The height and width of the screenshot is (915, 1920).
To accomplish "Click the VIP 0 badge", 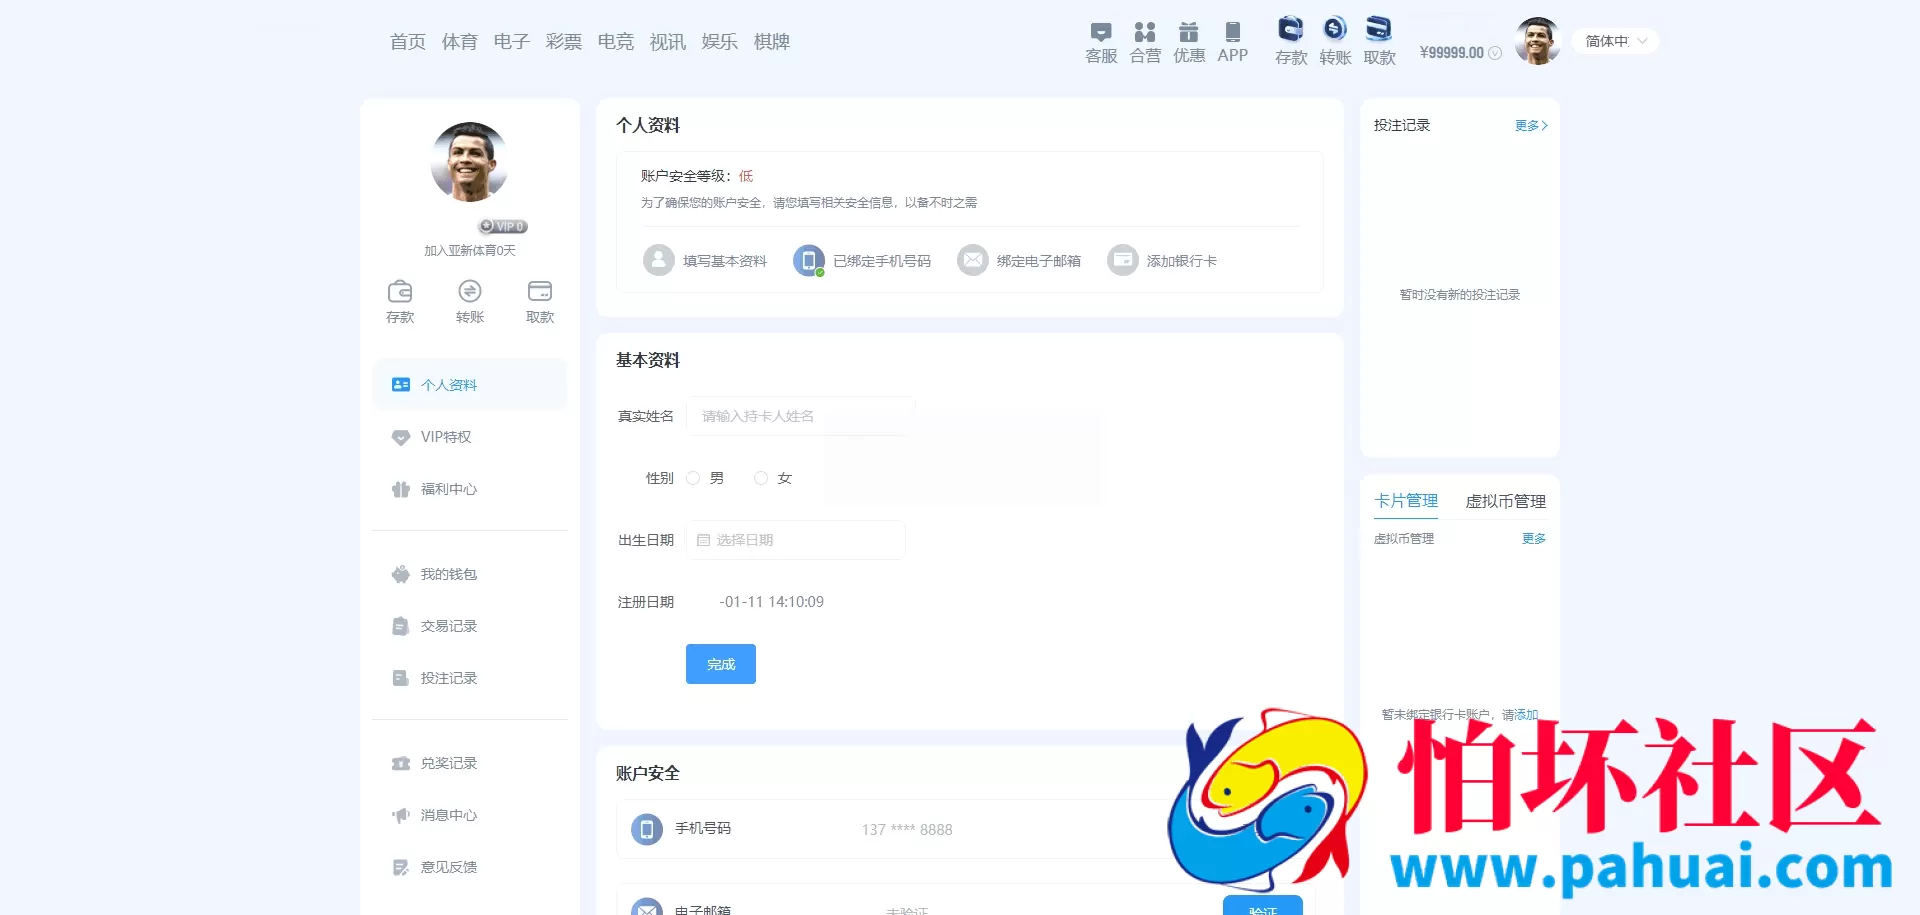I will click(x=503, y=226).
